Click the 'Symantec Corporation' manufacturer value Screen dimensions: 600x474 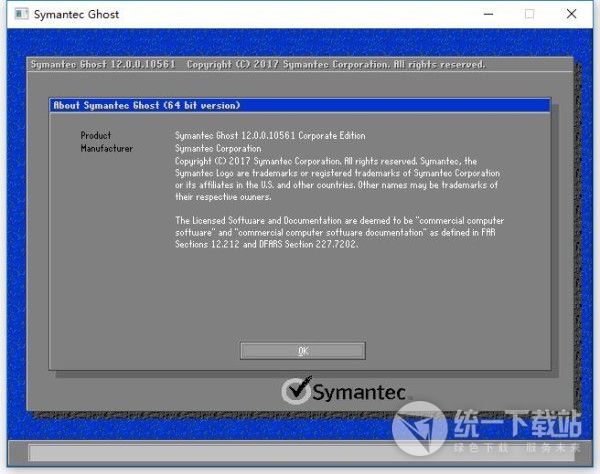pos(218,148)
